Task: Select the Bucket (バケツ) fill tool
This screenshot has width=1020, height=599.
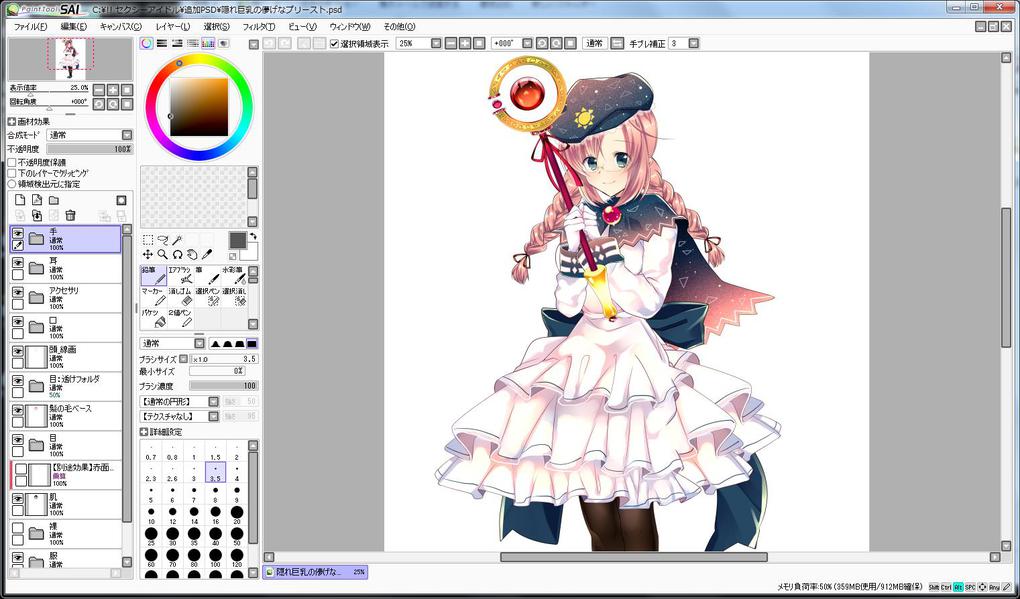Action: pos(154,319)
